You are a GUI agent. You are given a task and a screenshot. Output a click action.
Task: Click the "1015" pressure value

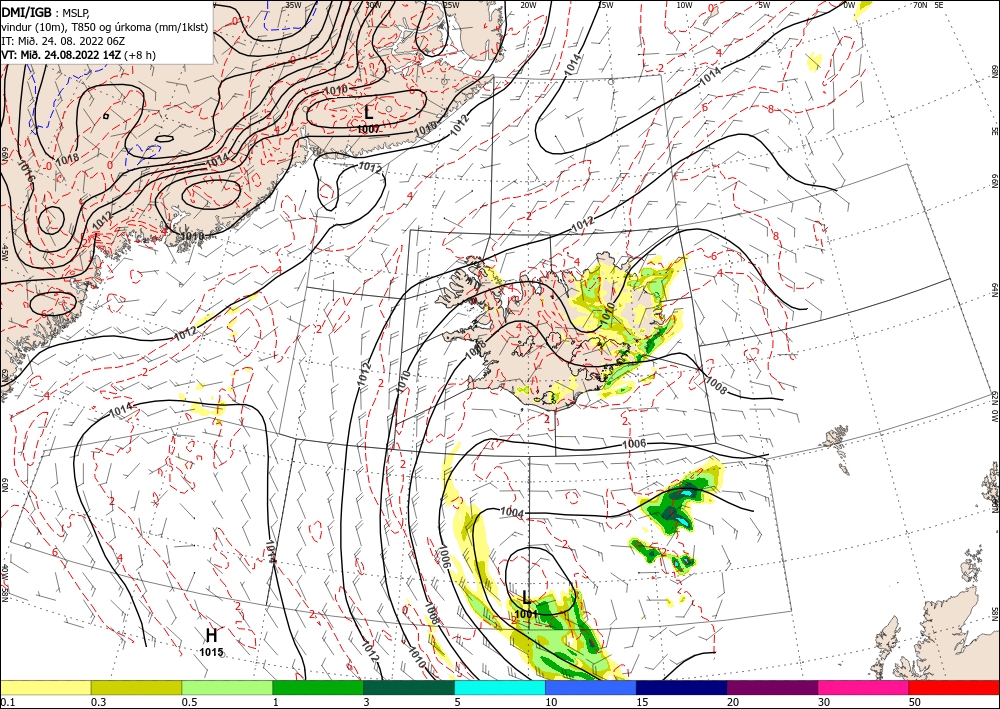[x=211, y=652]
